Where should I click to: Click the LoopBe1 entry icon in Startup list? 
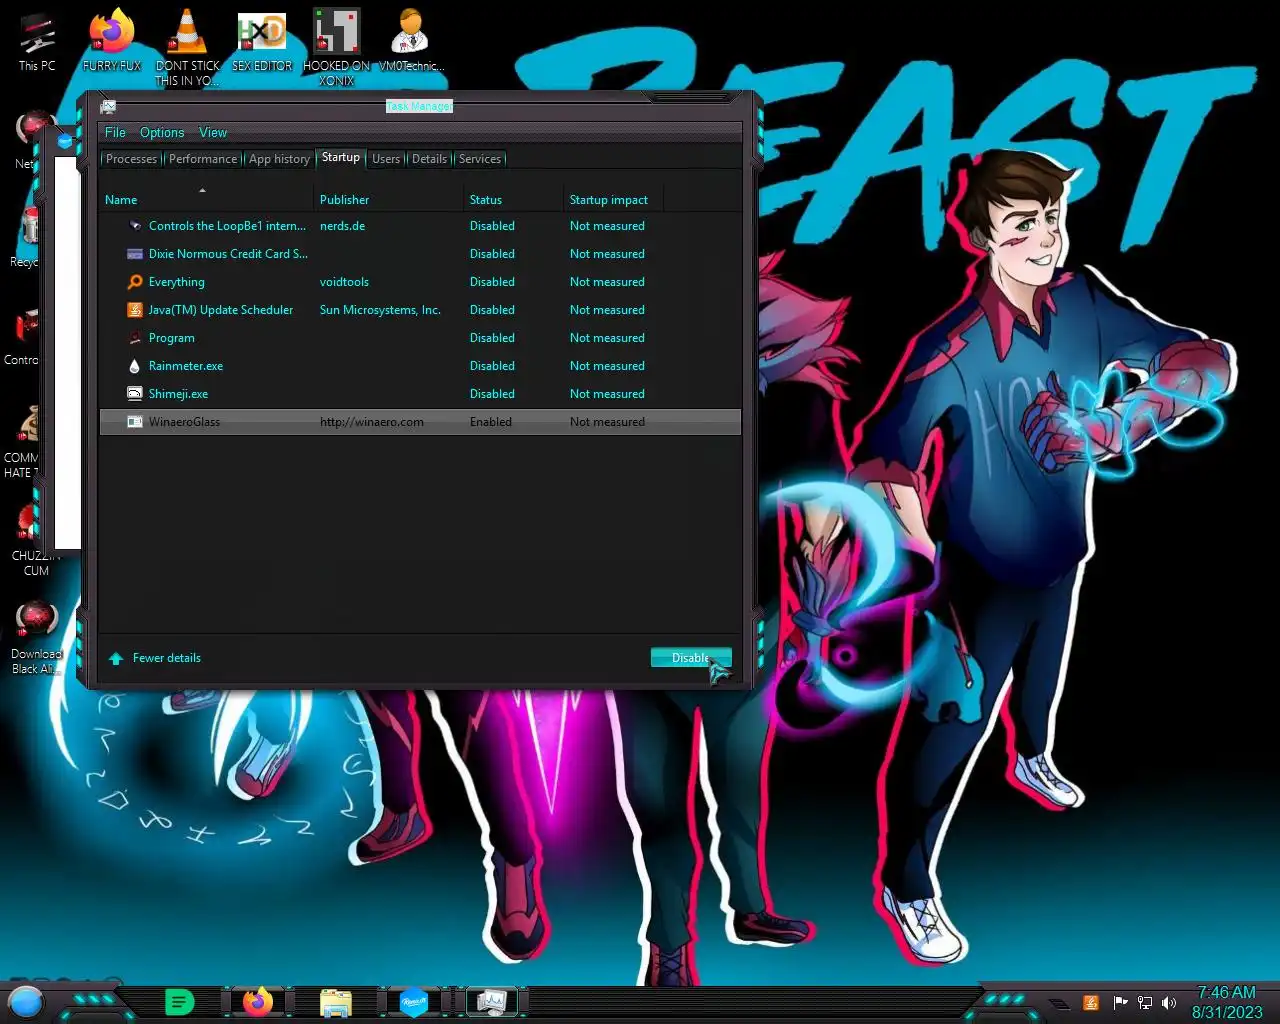point(135,226)
